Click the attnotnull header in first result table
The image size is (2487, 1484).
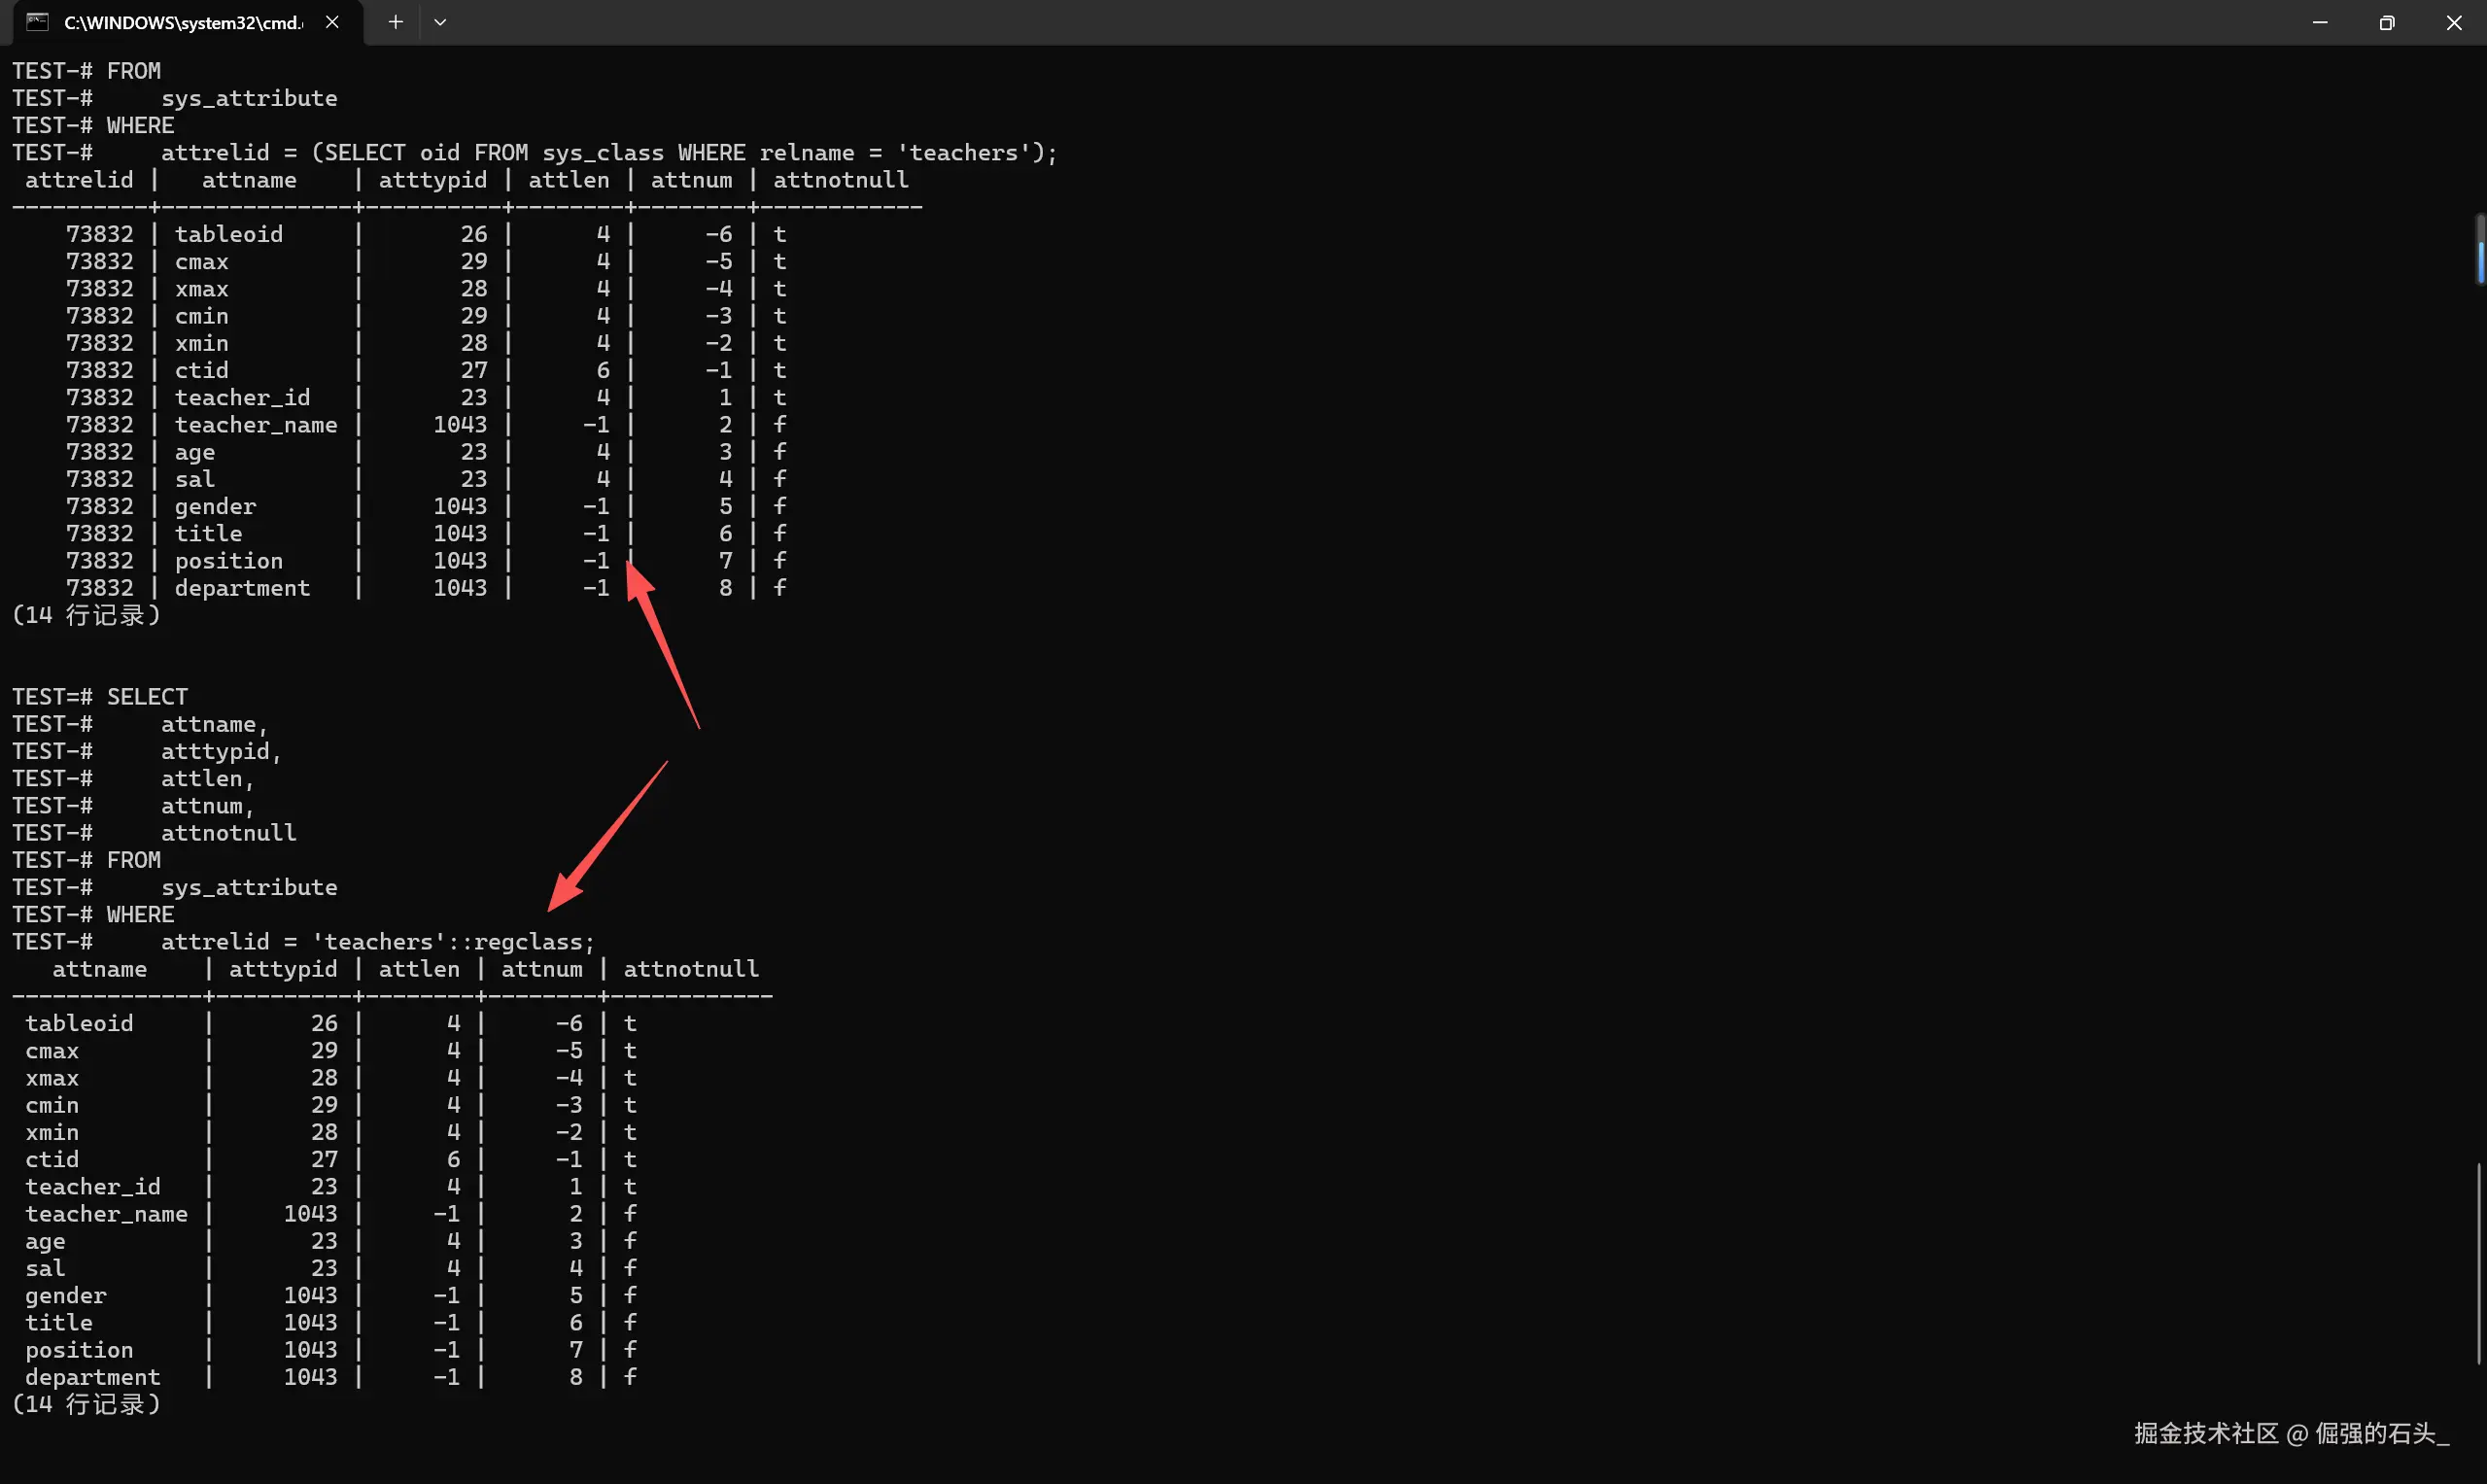[840, 180]
